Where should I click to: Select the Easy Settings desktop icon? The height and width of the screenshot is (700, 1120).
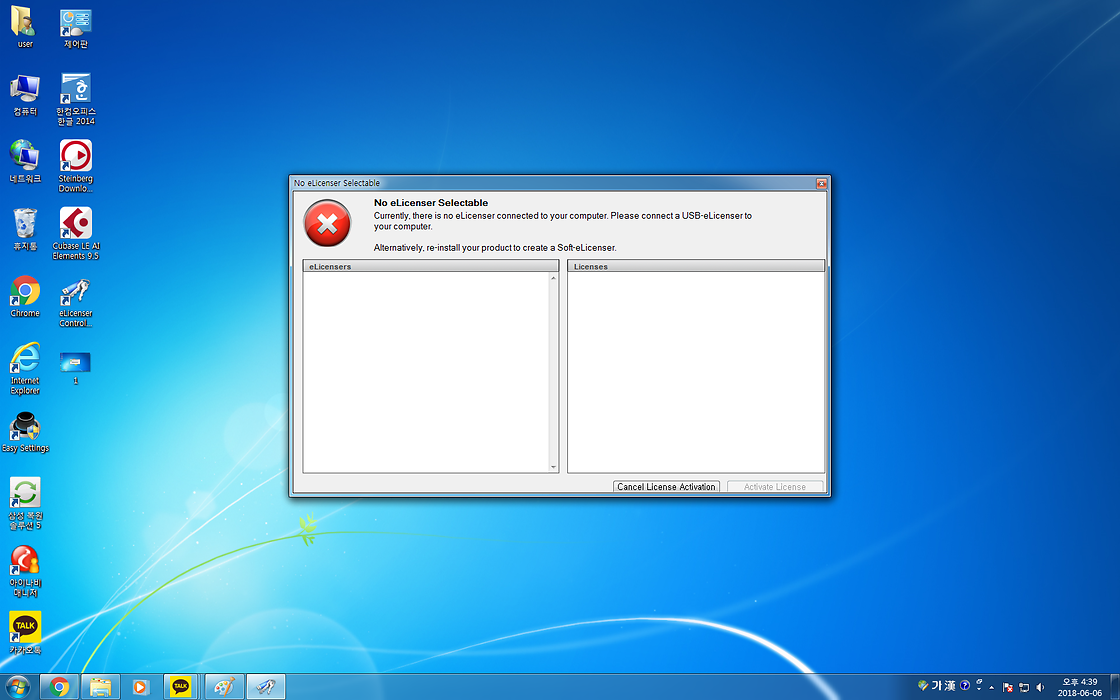pyautogui.click(x=25, y=426)
